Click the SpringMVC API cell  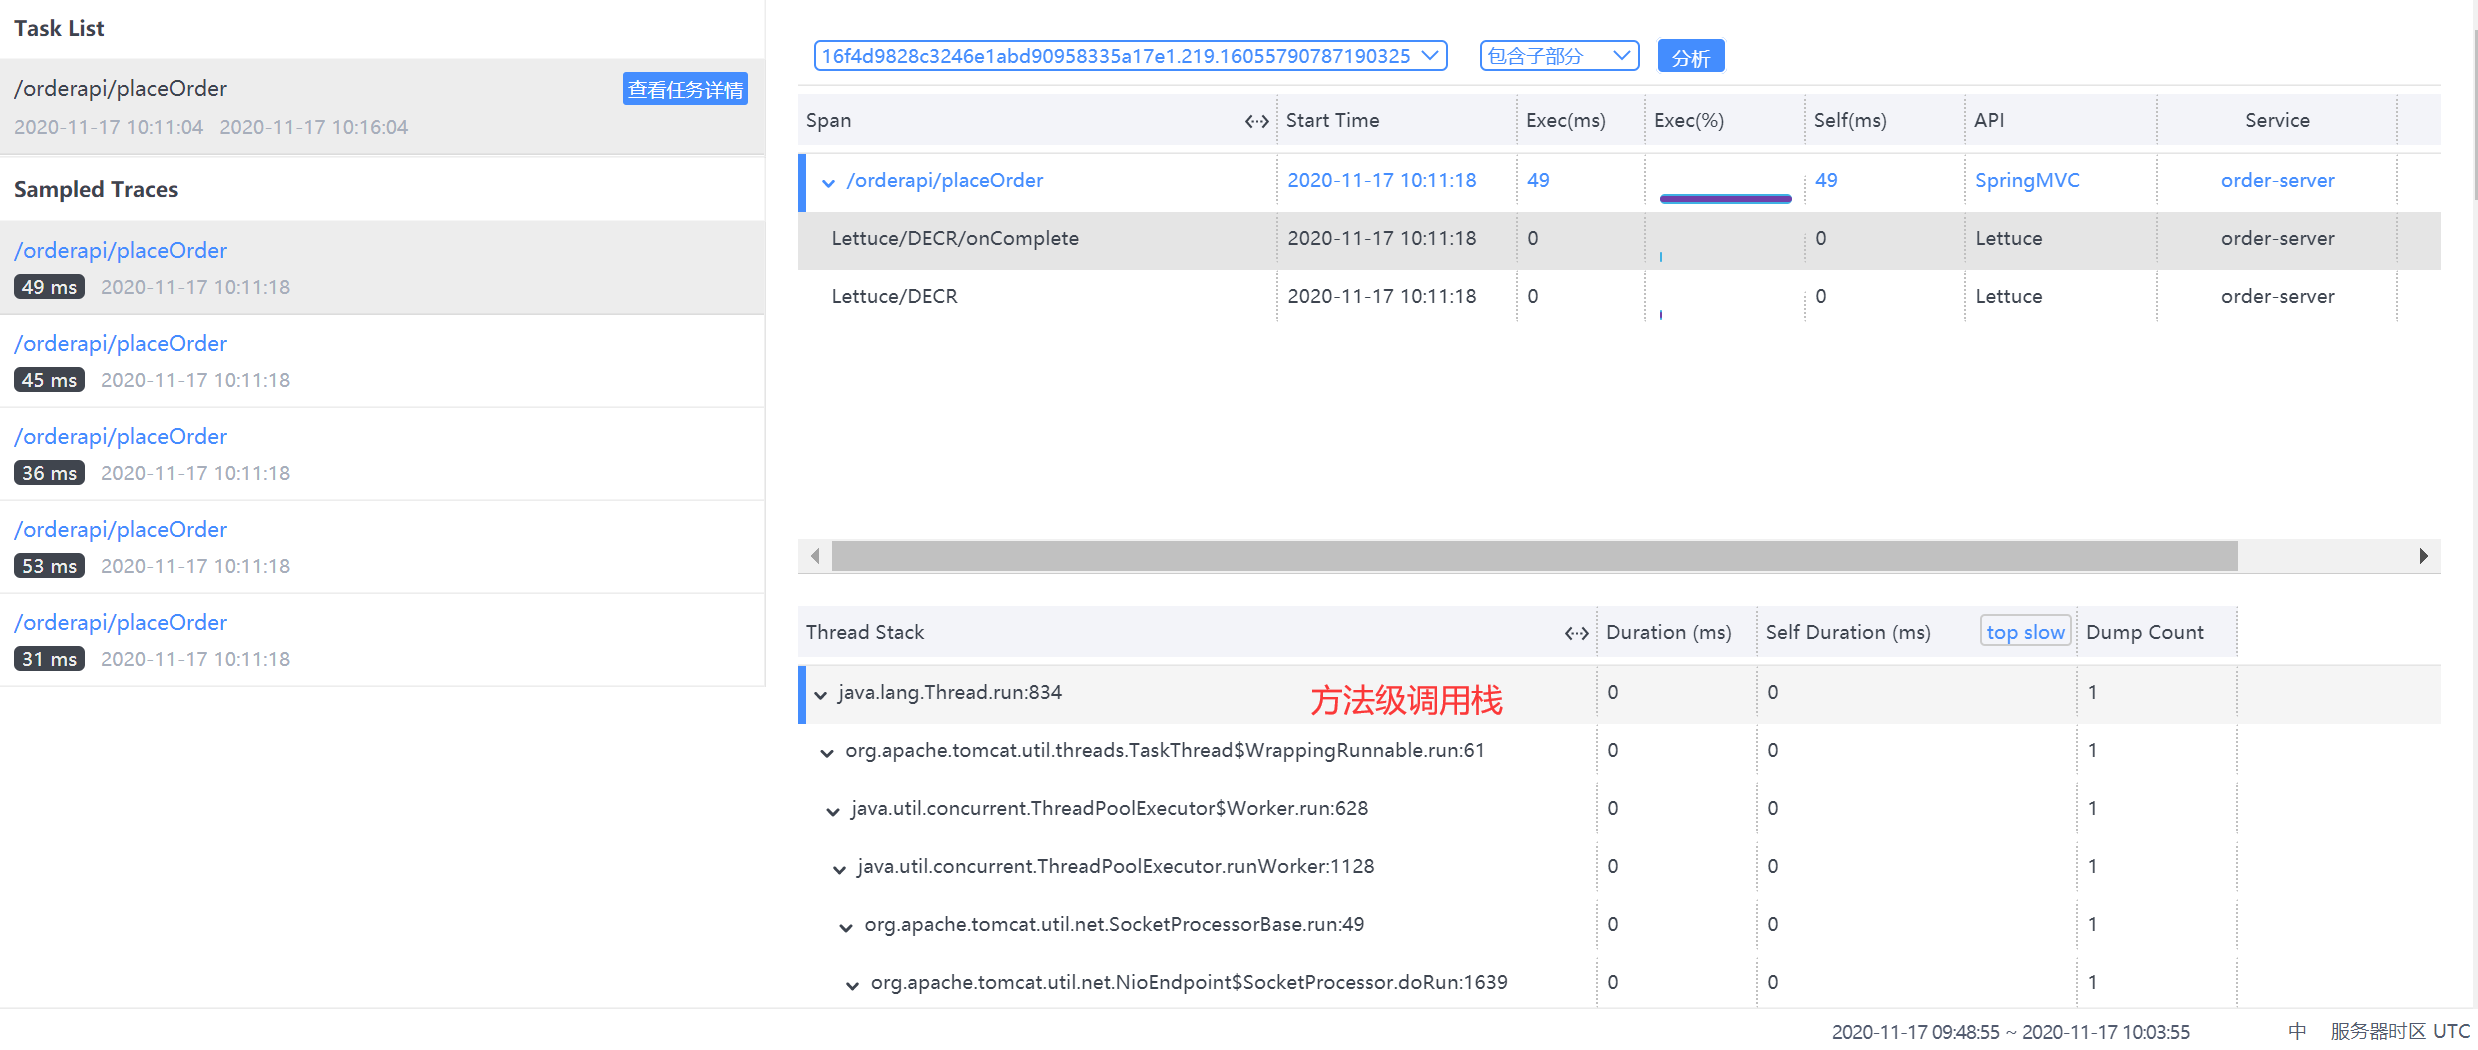pos(2027,180)
